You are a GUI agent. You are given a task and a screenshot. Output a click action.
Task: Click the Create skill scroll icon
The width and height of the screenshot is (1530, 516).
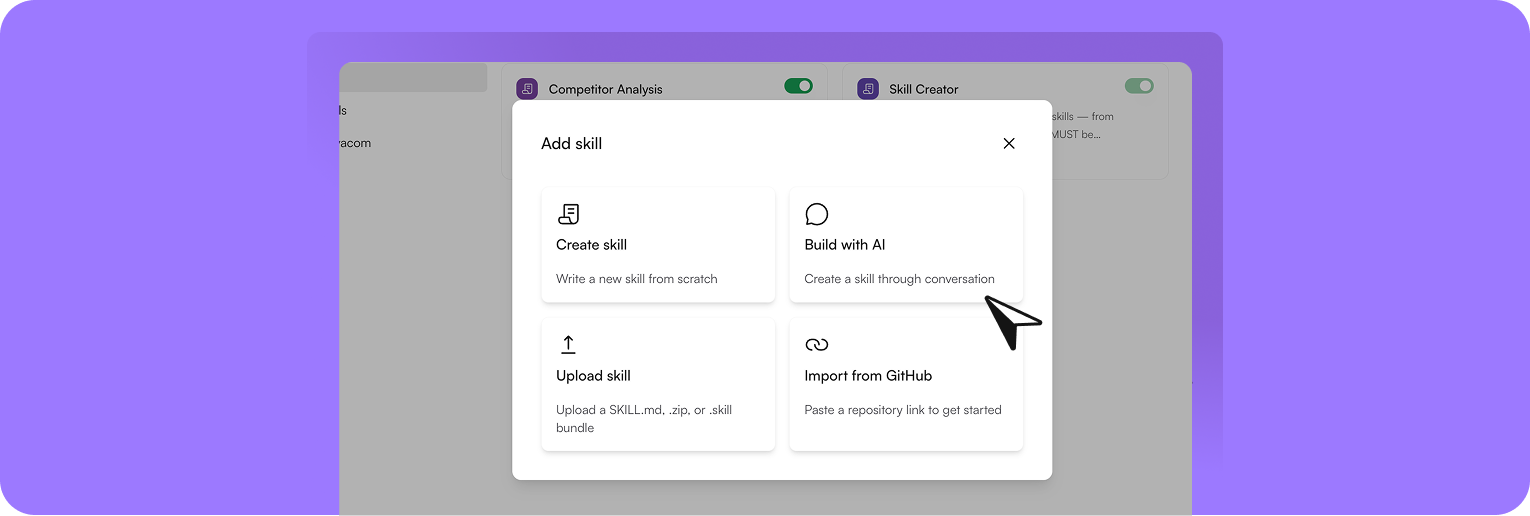pos(568,214)
